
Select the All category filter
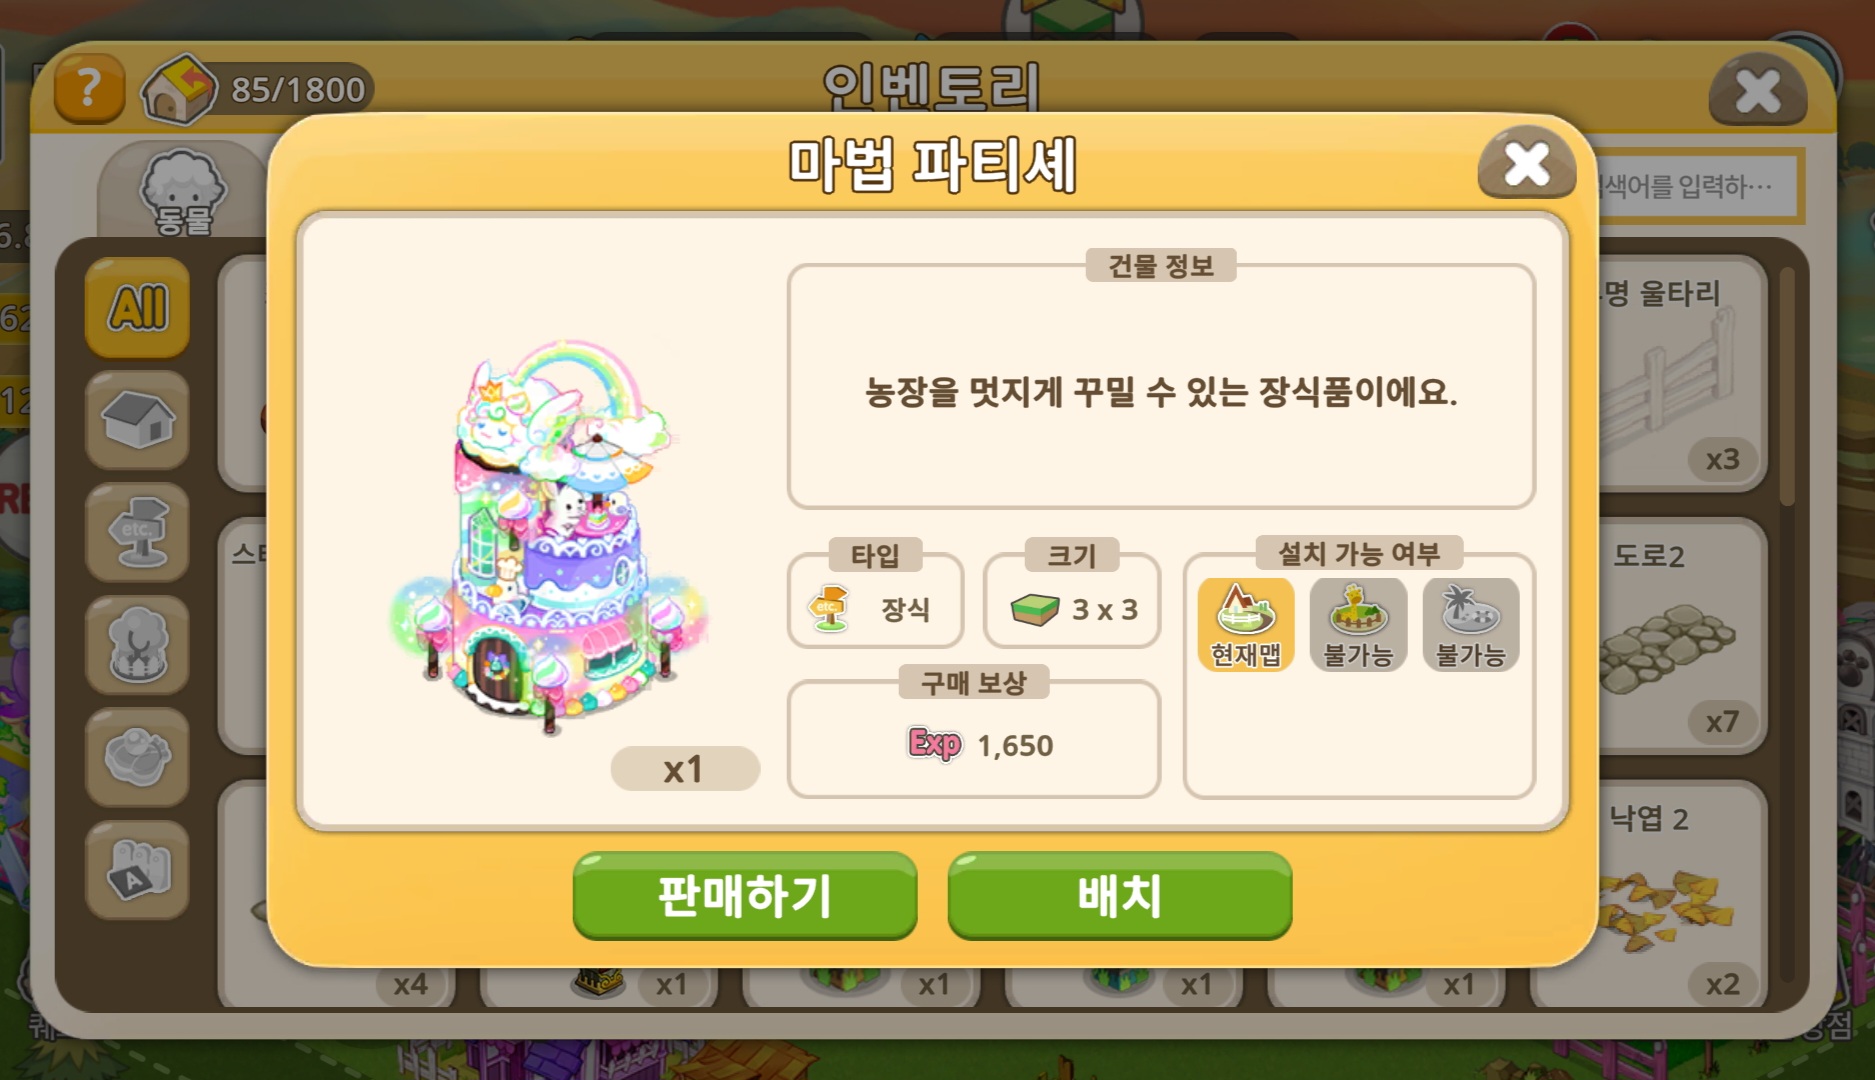(138, 307)
